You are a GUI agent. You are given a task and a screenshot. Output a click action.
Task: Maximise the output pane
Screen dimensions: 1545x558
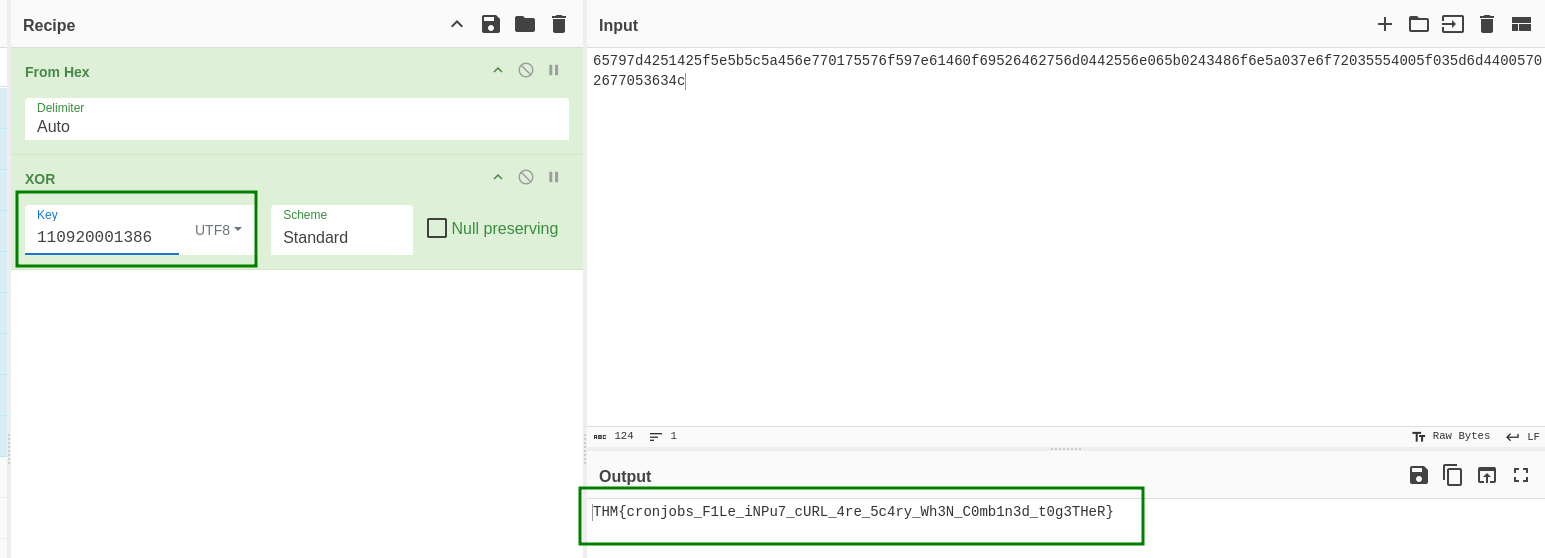click(1521, 475)
